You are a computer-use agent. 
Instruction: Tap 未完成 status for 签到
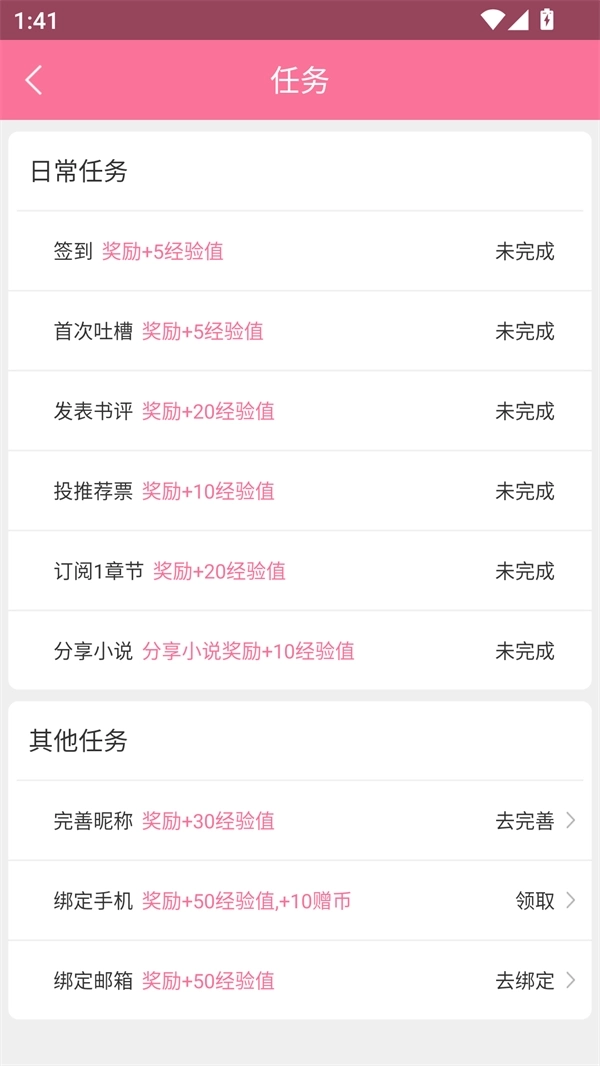coord(524,251)
